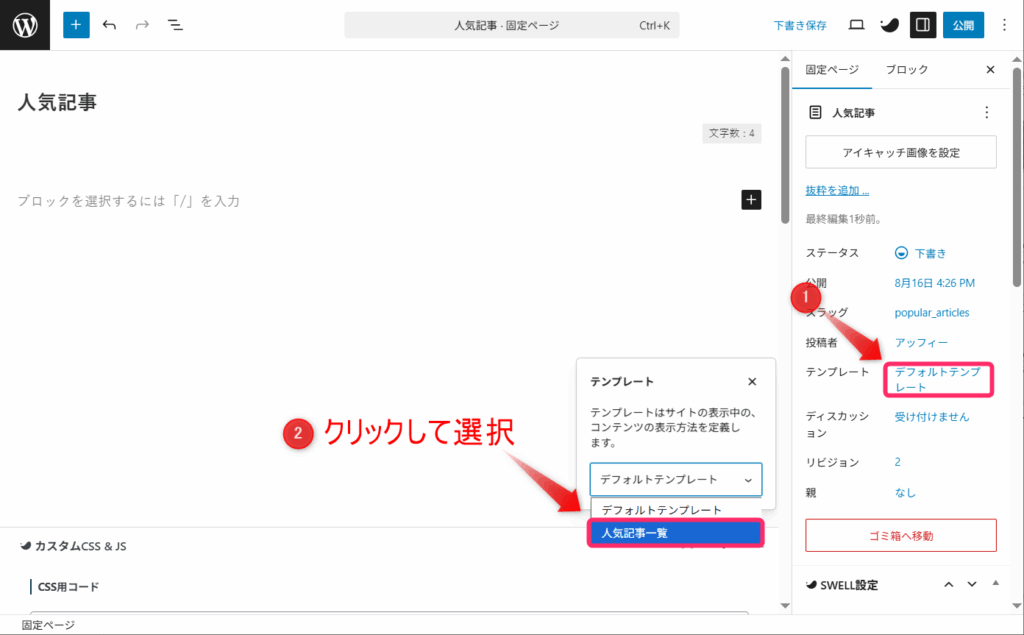Switch to the ブロック tab
Viewport: 1024px width, 635px height.
[x=906, y=69]
